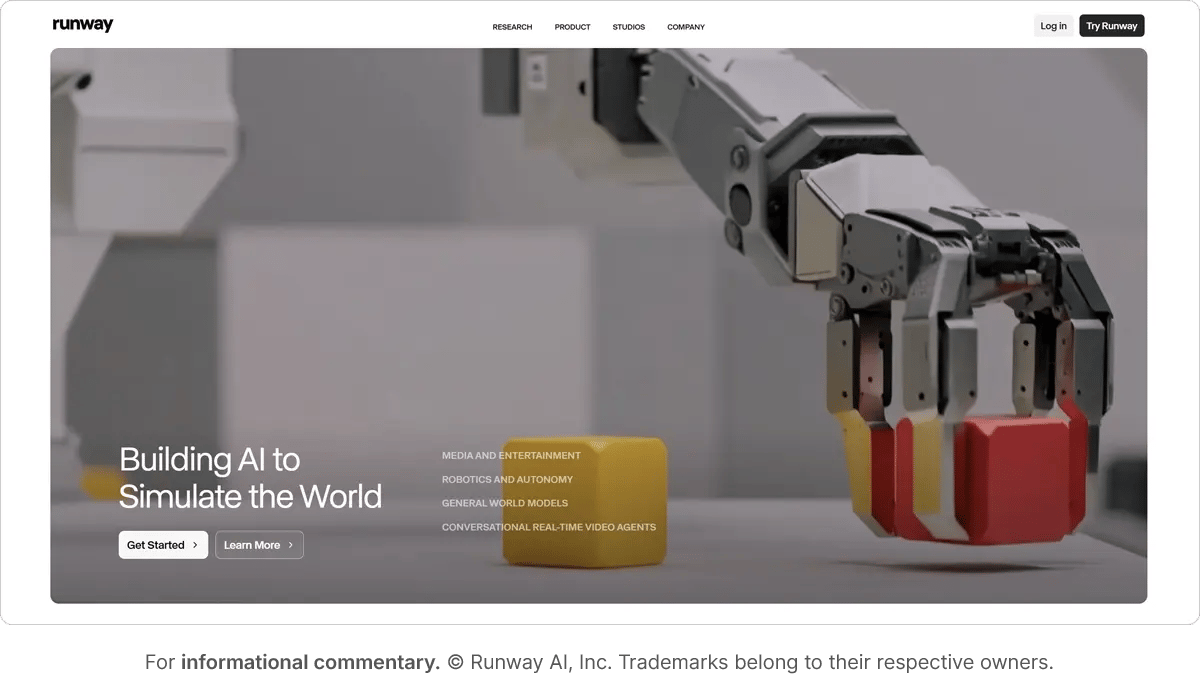Select ROBOTICS AND AUTONOMY
Viewport: 1200px width, 674px height.
507,479
